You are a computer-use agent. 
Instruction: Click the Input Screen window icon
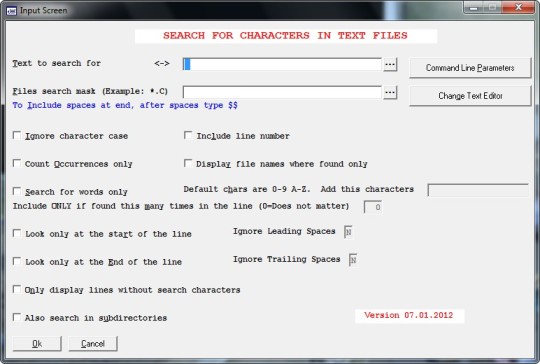pos(11,11)
